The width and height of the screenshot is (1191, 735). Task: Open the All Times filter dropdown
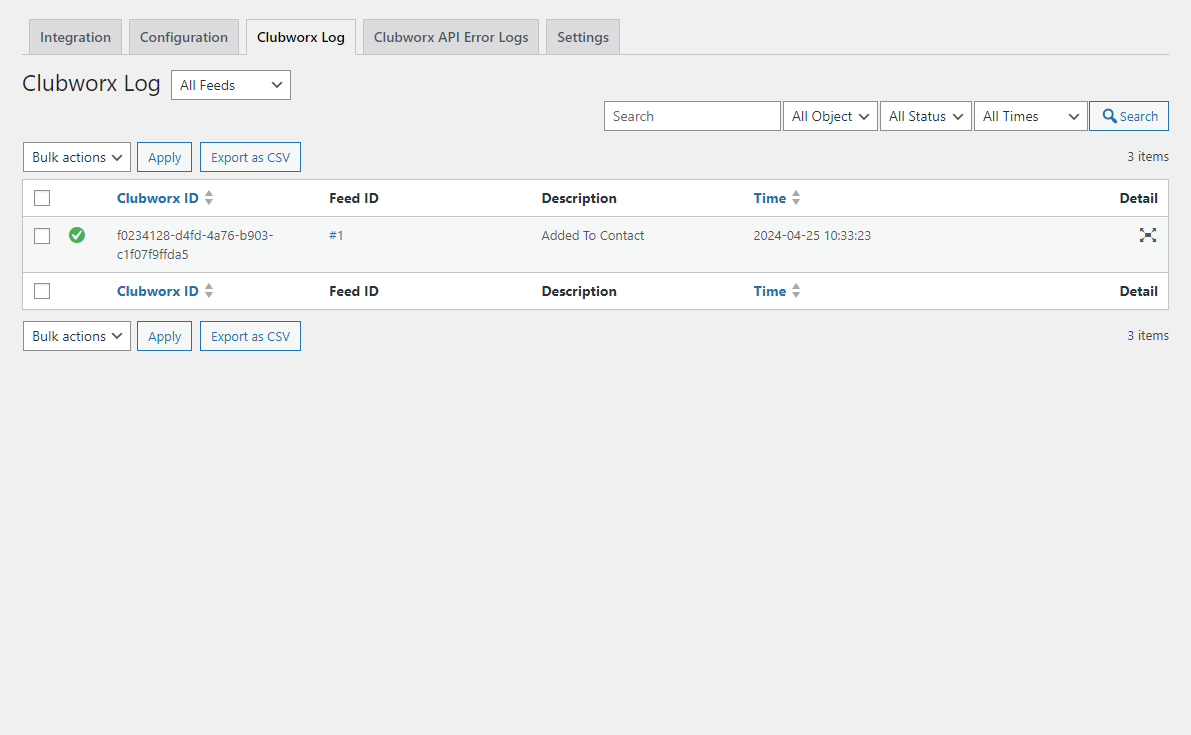pos(1031,116)
